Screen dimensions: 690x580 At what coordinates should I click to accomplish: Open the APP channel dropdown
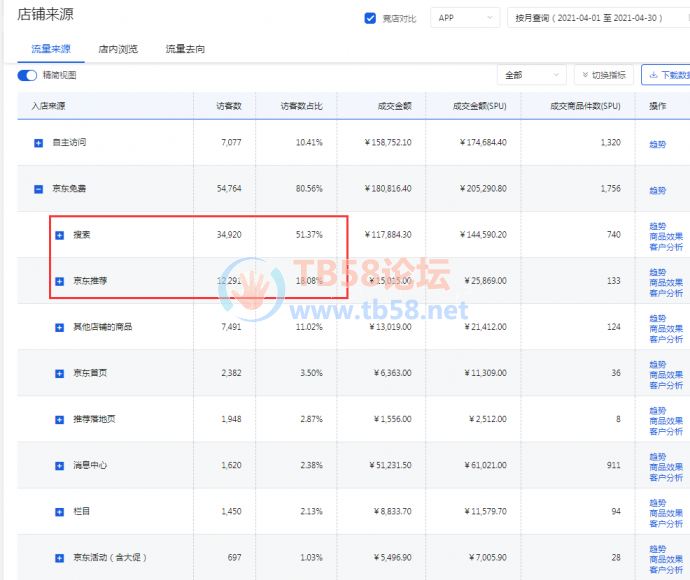point(465,18)
